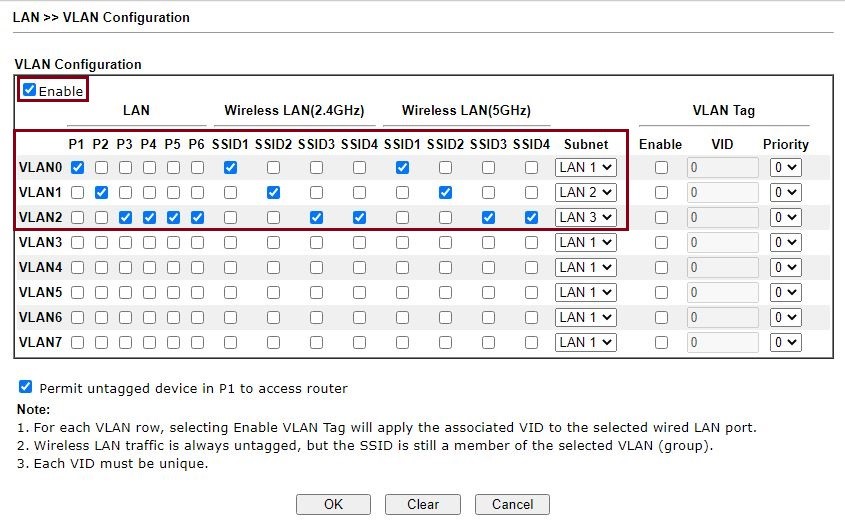Click the Clear button
Image resolution: width=845 pixels, height=520 pixels.
tap(423, 504)
